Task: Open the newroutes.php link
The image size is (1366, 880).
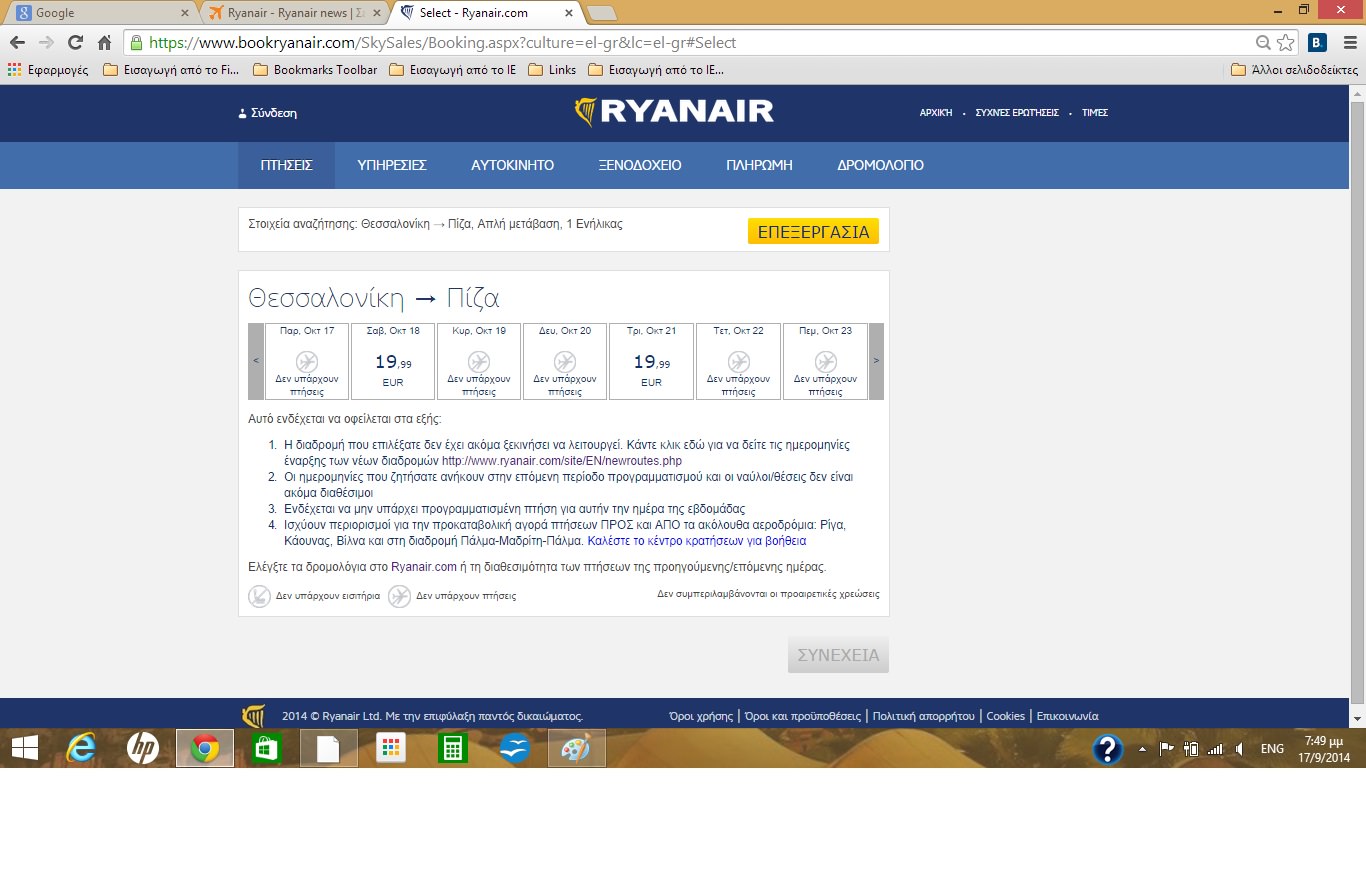Action: point(561,461)
